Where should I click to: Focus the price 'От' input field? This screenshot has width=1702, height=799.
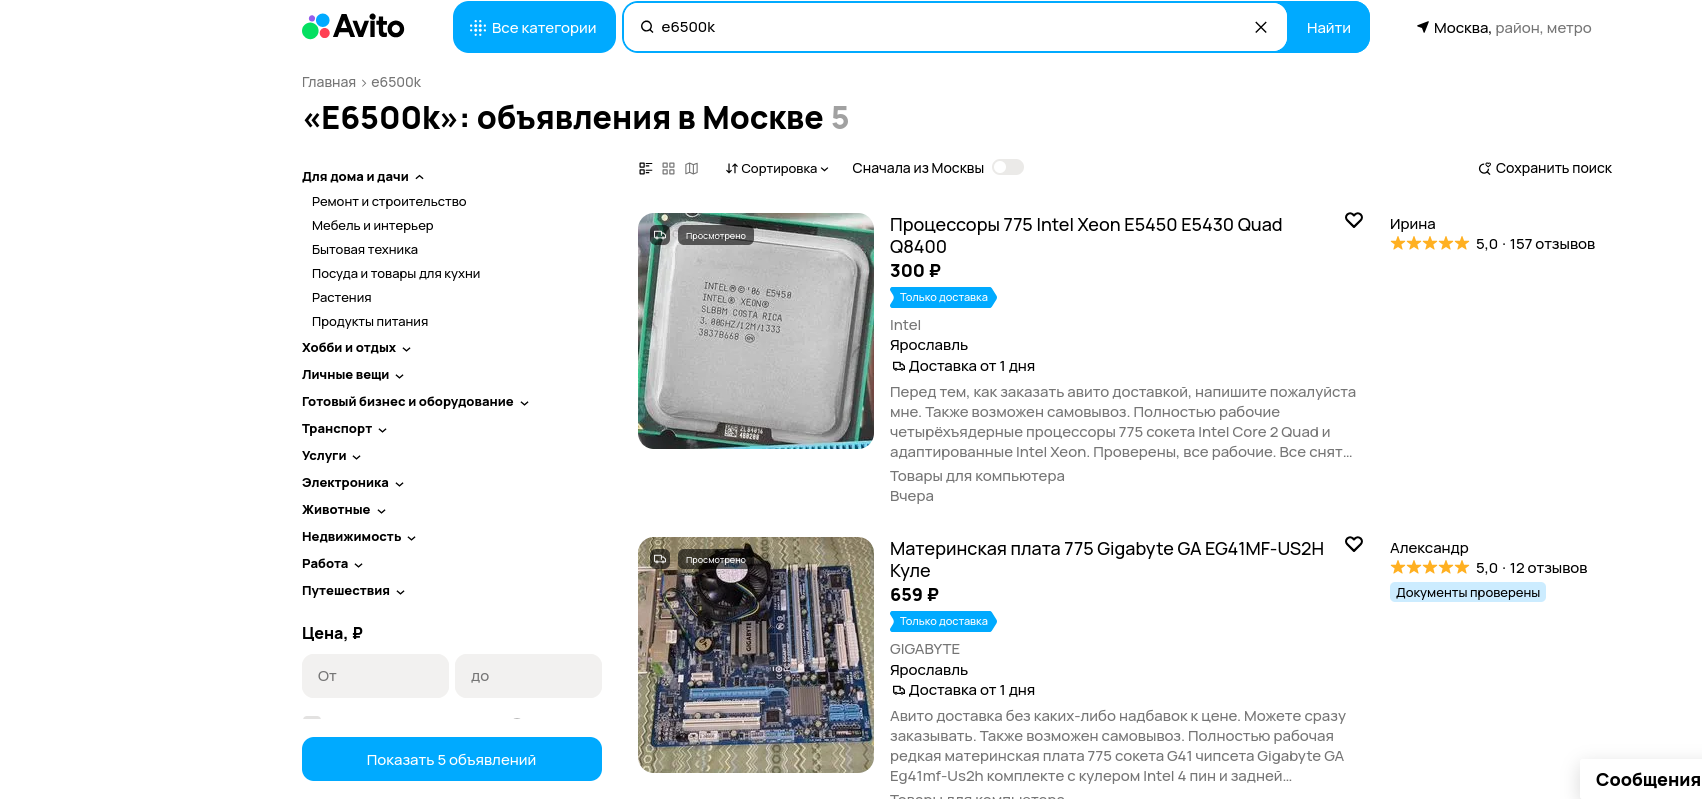(x=375, y=676)
